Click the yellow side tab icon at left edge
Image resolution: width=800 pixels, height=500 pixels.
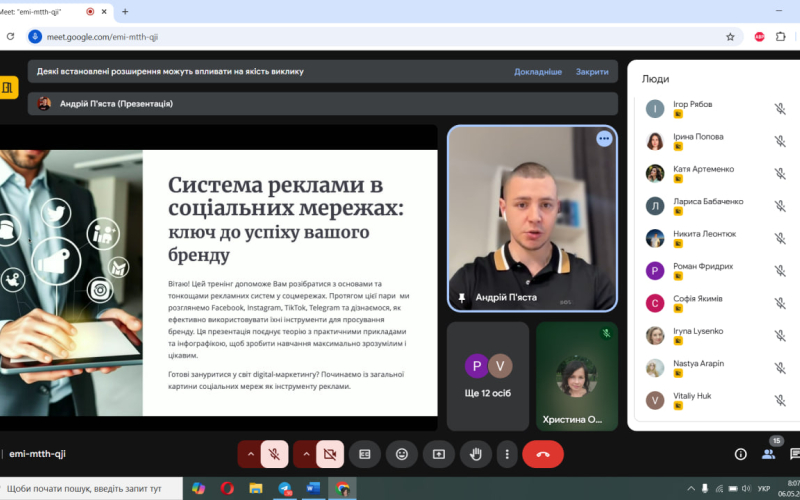tap(8, 88)
